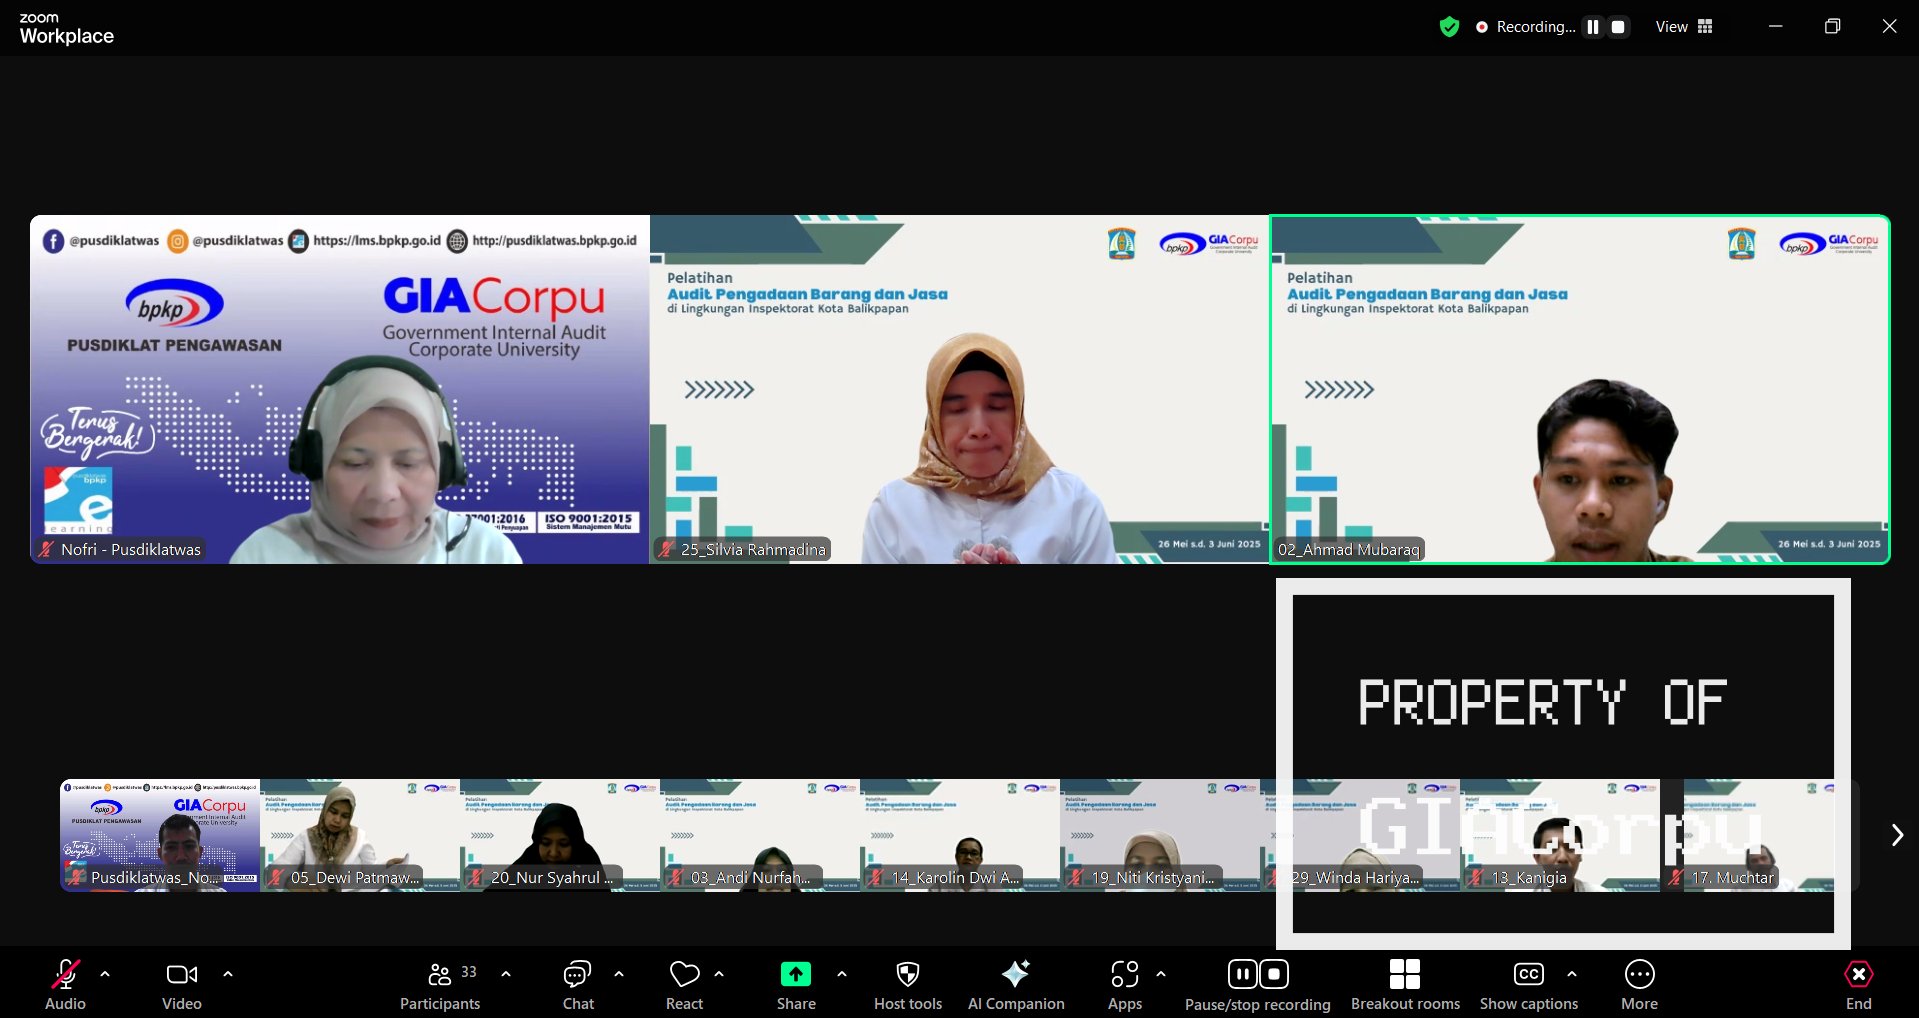Start screen sharing with Share

pos(796,985)
